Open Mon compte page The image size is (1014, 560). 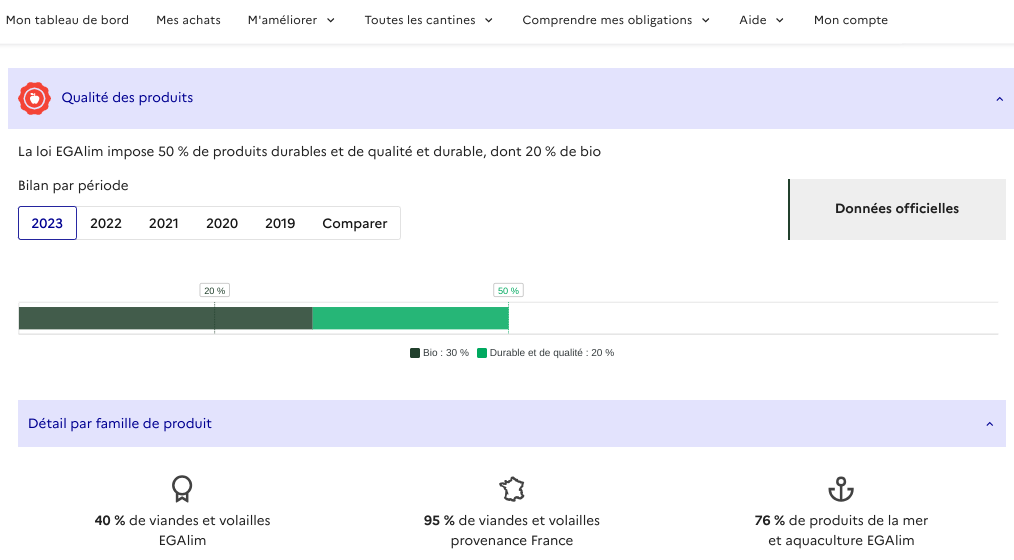tap(850, 20)
